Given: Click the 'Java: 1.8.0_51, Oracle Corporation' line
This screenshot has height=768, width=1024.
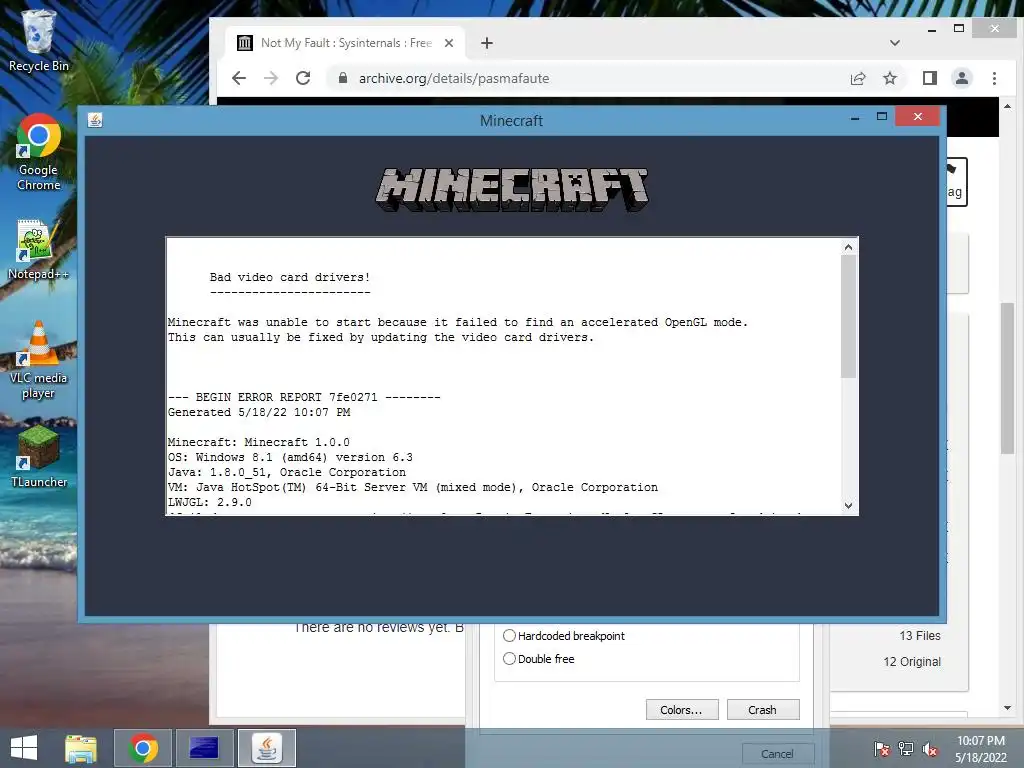Looking at the screenshot, I should [x=287, y=472].
